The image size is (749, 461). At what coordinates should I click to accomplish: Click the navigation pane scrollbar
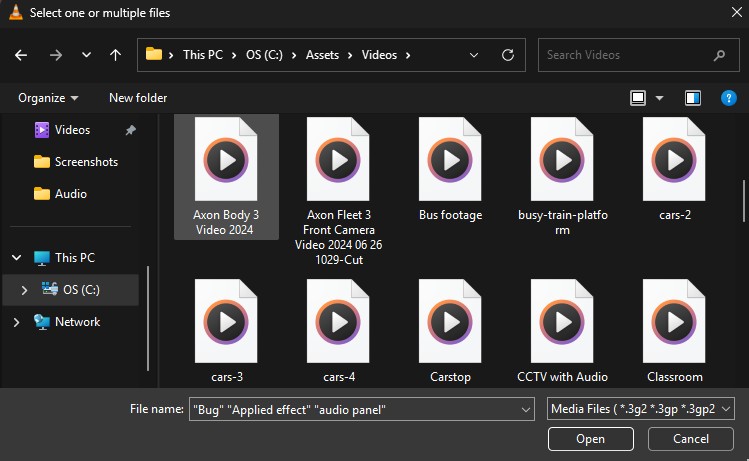tap(148, 318)
